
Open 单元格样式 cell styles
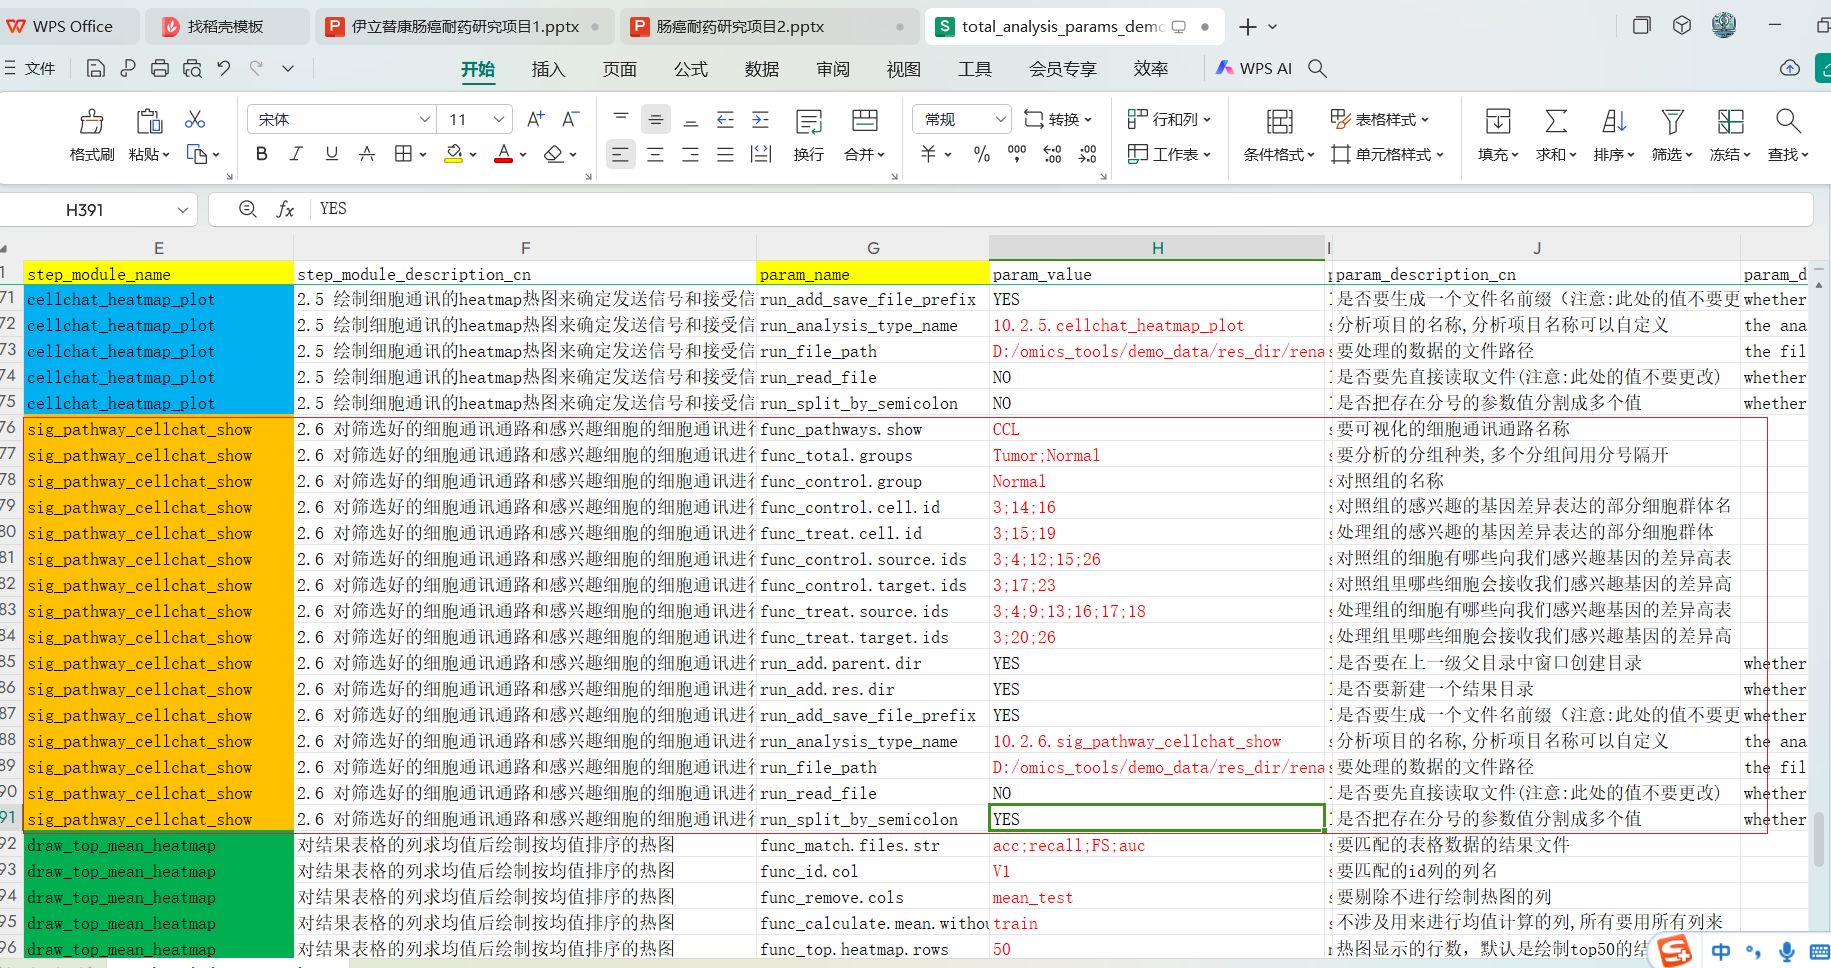click(1388, 154)
